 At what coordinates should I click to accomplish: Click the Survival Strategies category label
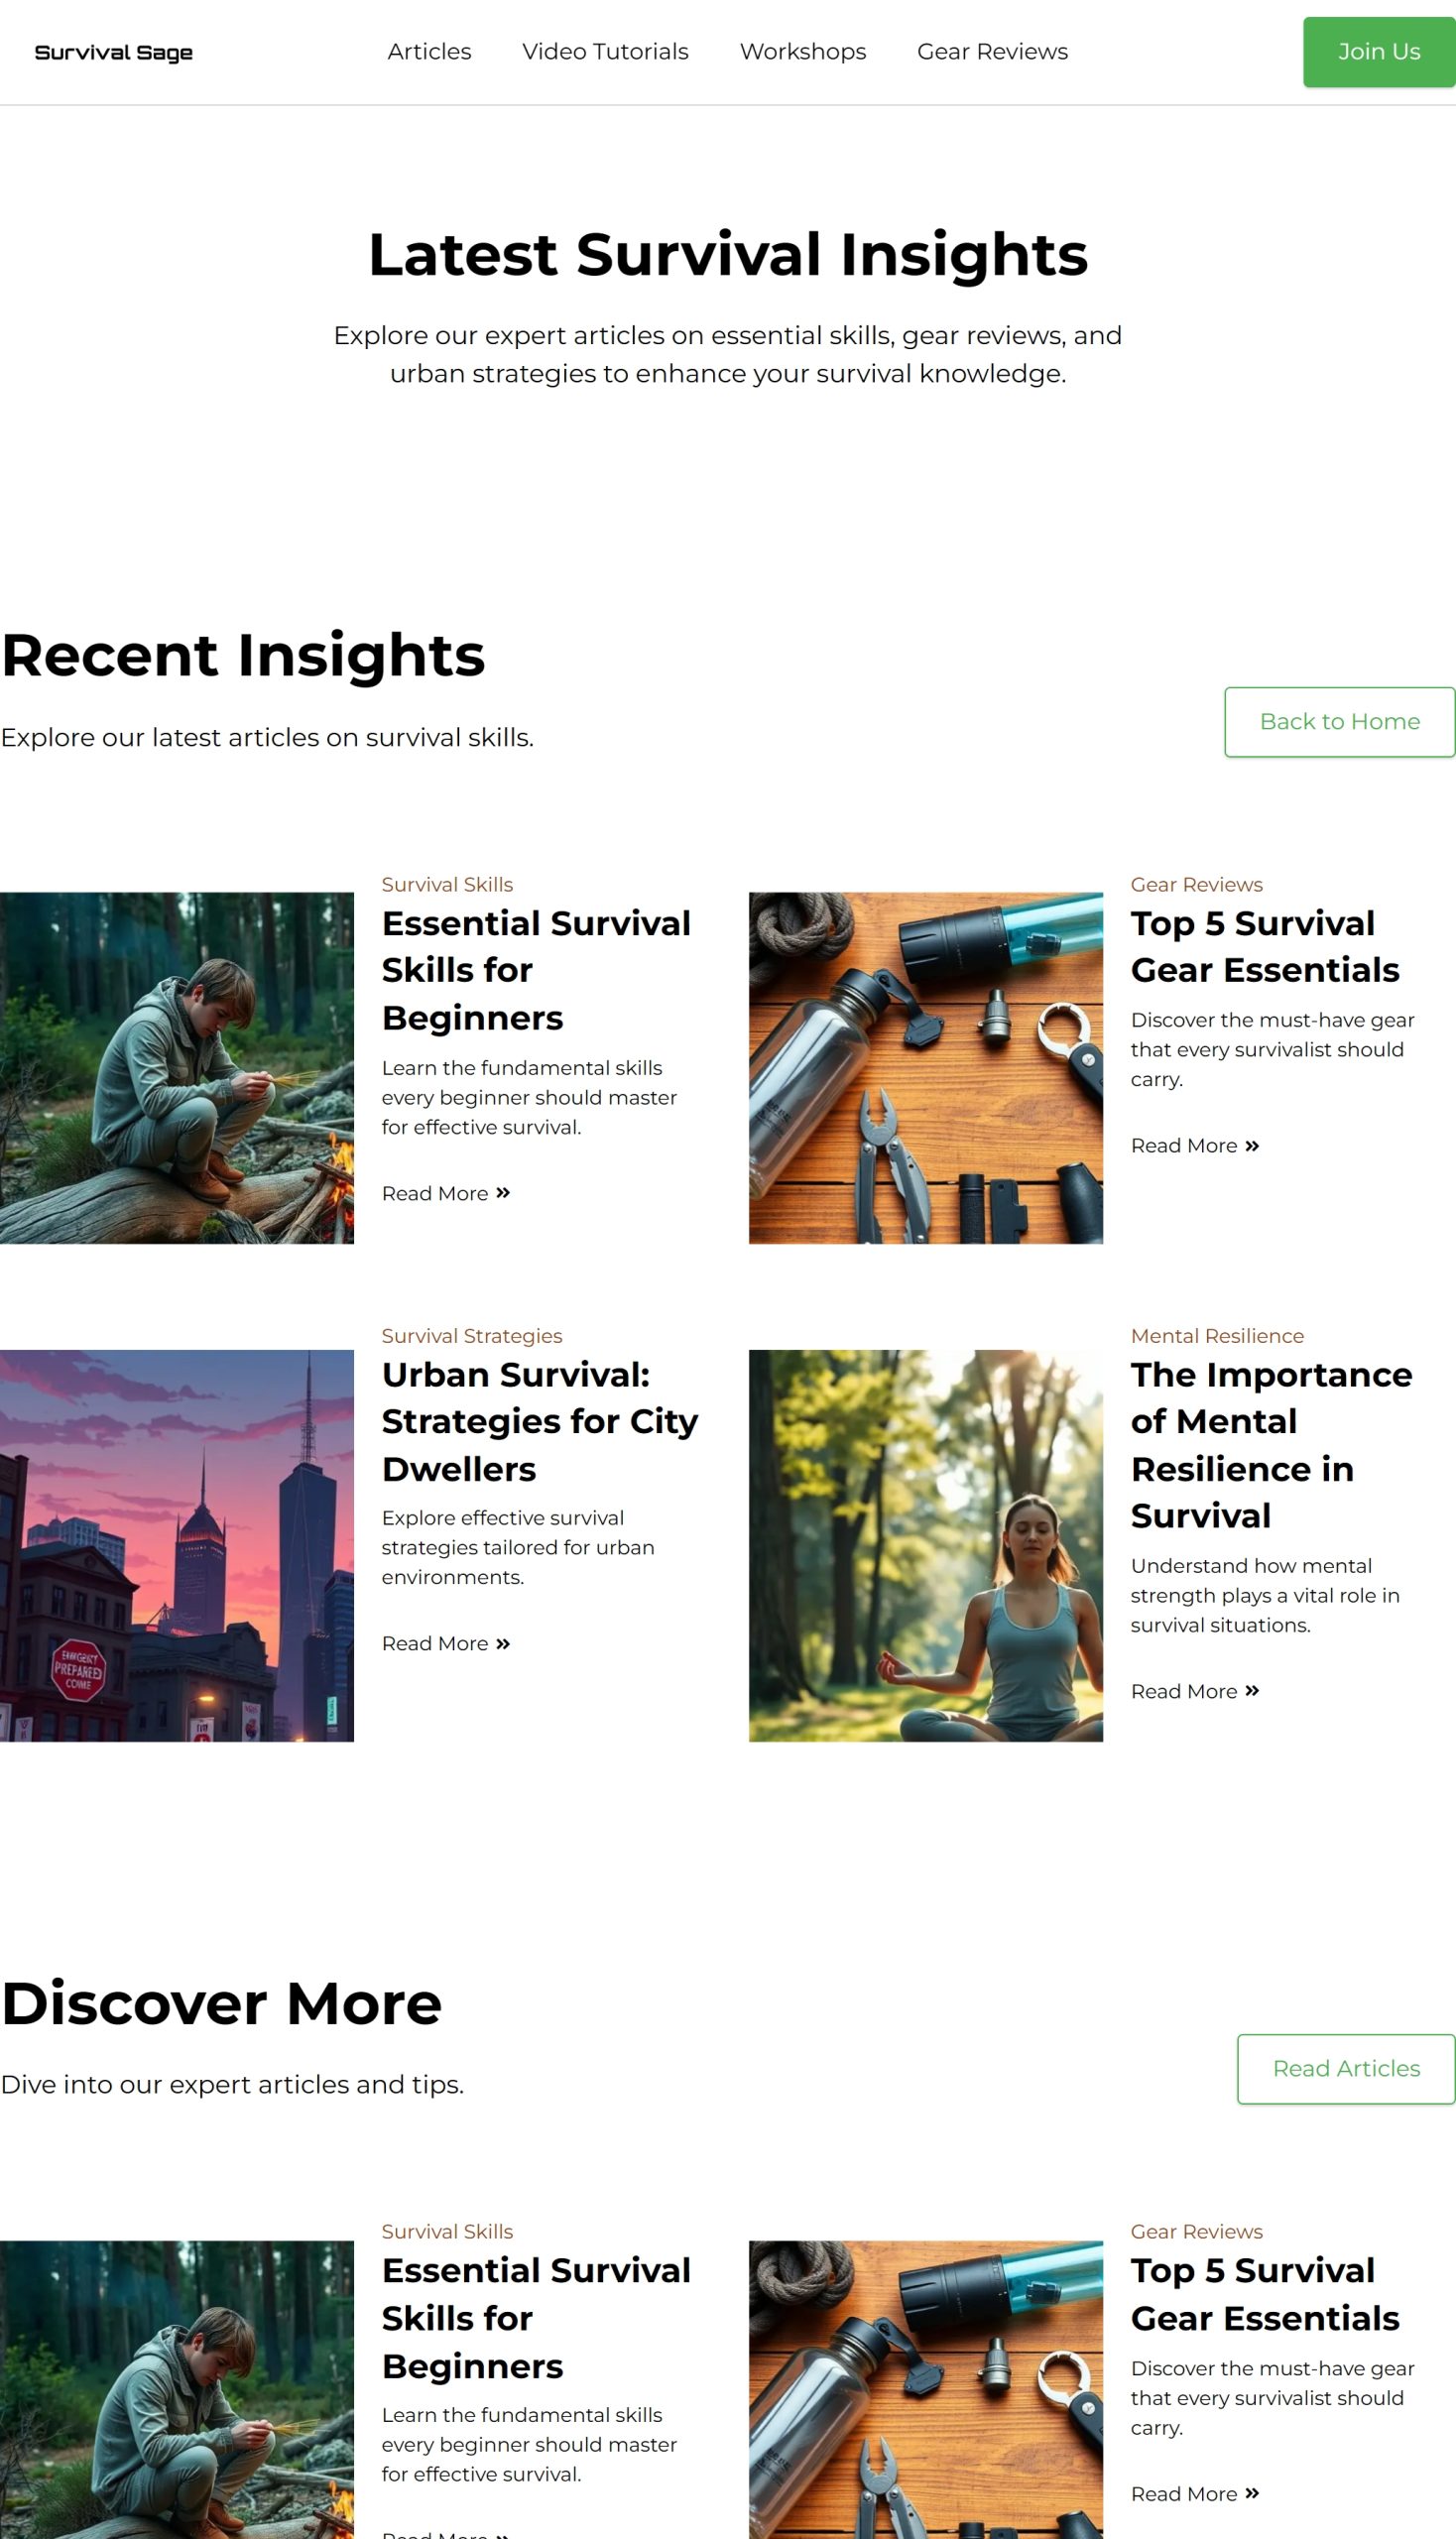[x=472, y=1335]
